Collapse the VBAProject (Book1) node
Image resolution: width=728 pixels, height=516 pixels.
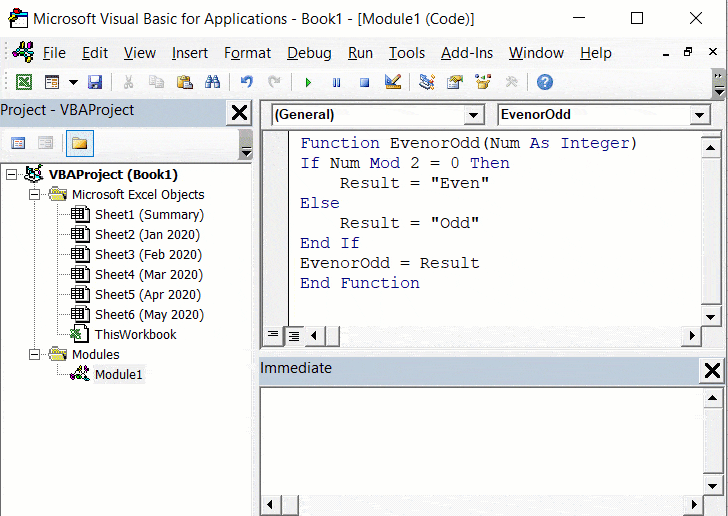11,175
